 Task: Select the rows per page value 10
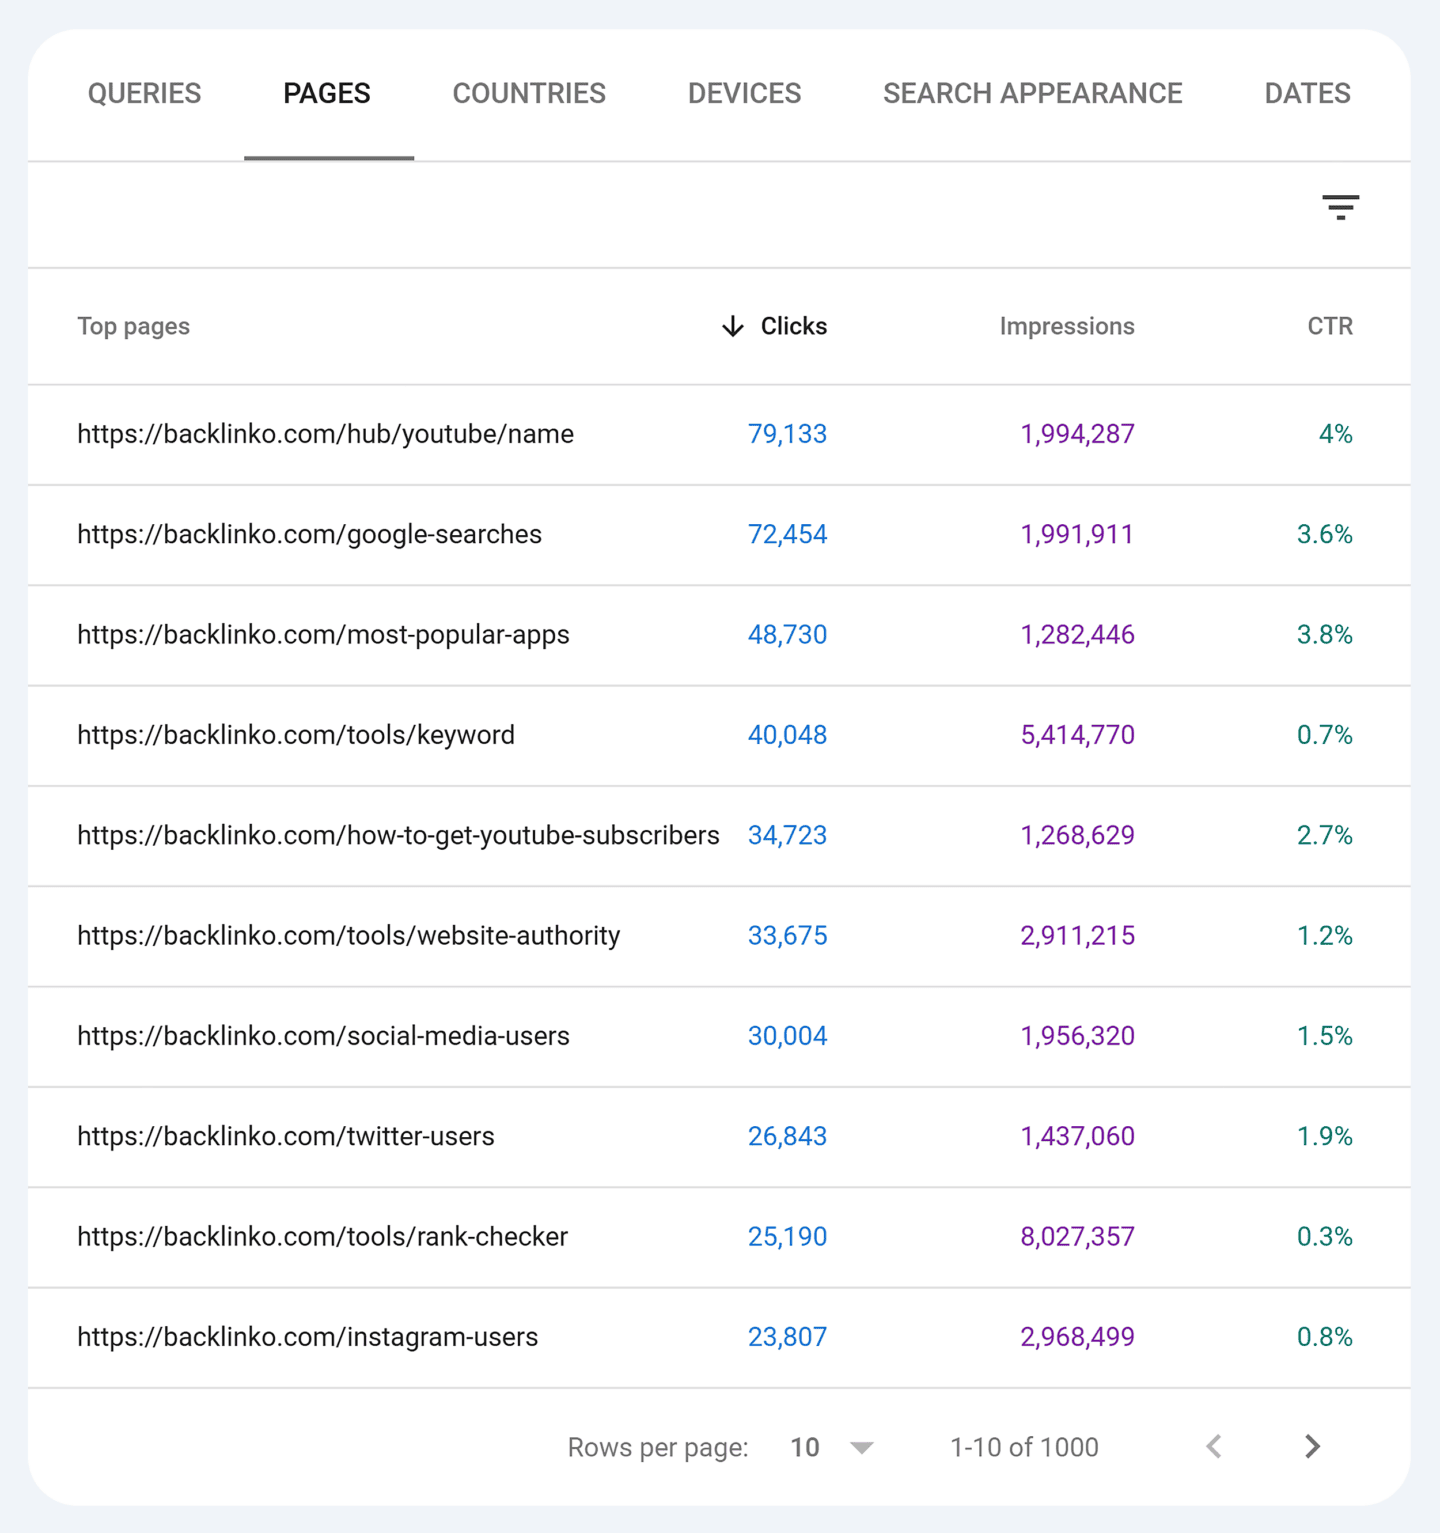[804, 1447]
